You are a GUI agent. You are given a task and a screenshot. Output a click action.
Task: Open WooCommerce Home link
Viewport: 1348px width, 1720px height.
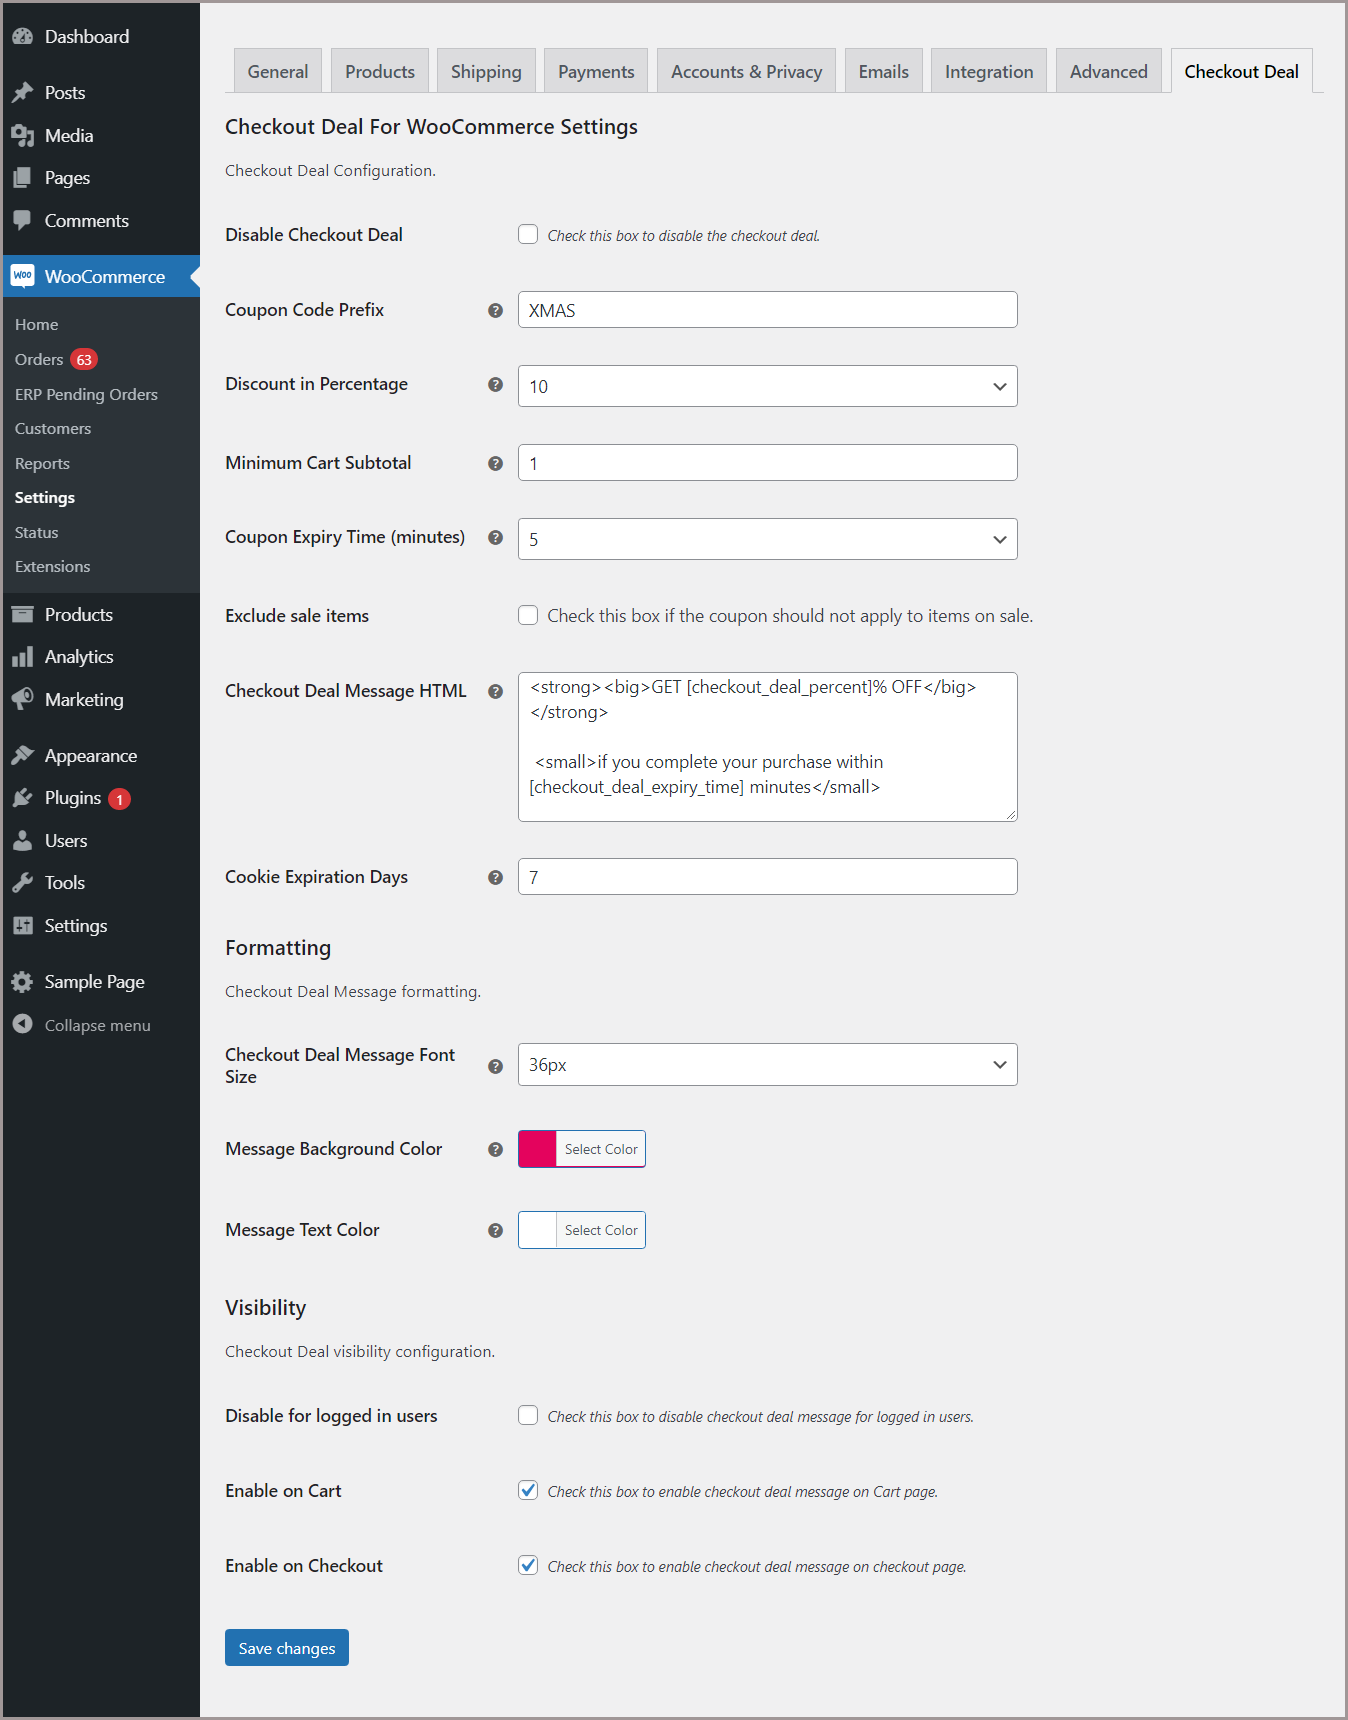(x=37, y=325)
